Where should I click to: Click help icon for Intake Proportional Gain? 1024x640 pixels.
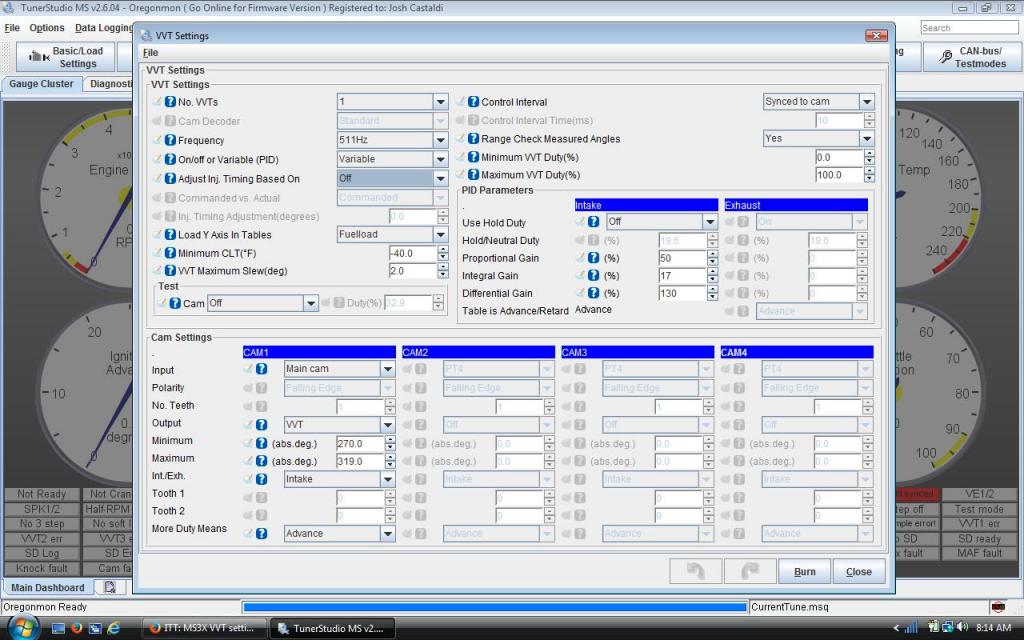tap(593, 258)
